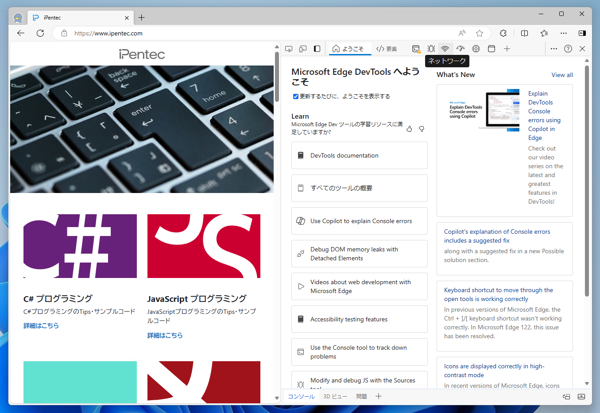Open a new browser tab

click(x=142, y=18)
